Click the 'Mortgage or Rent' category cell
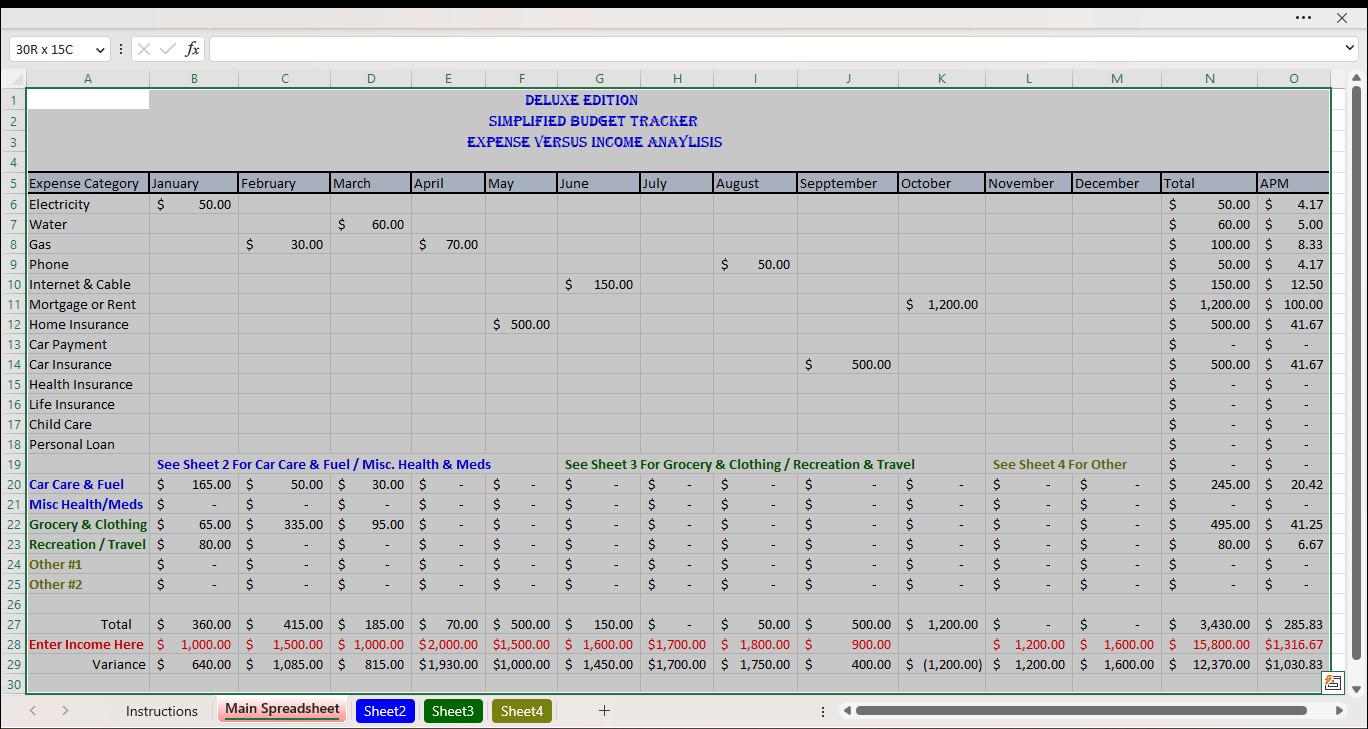Image resolution: width=1368 pixels, height=729 pixels. coord(88,304)
